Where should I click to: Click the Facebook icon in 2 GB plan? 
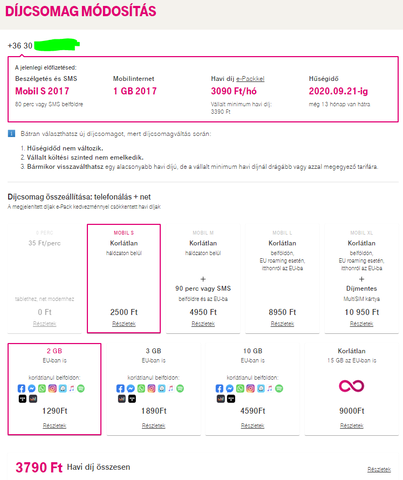coord(21,388)
